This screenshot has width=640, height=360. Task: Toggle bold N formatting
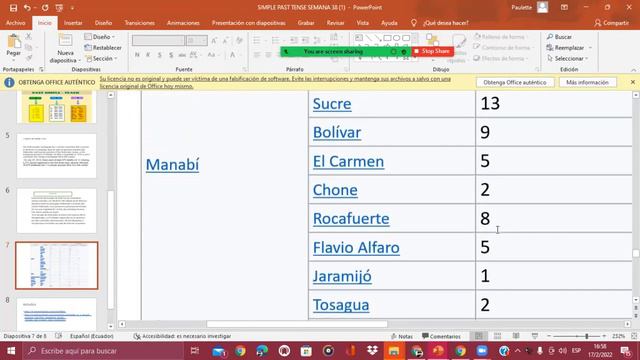coord(137,55)
